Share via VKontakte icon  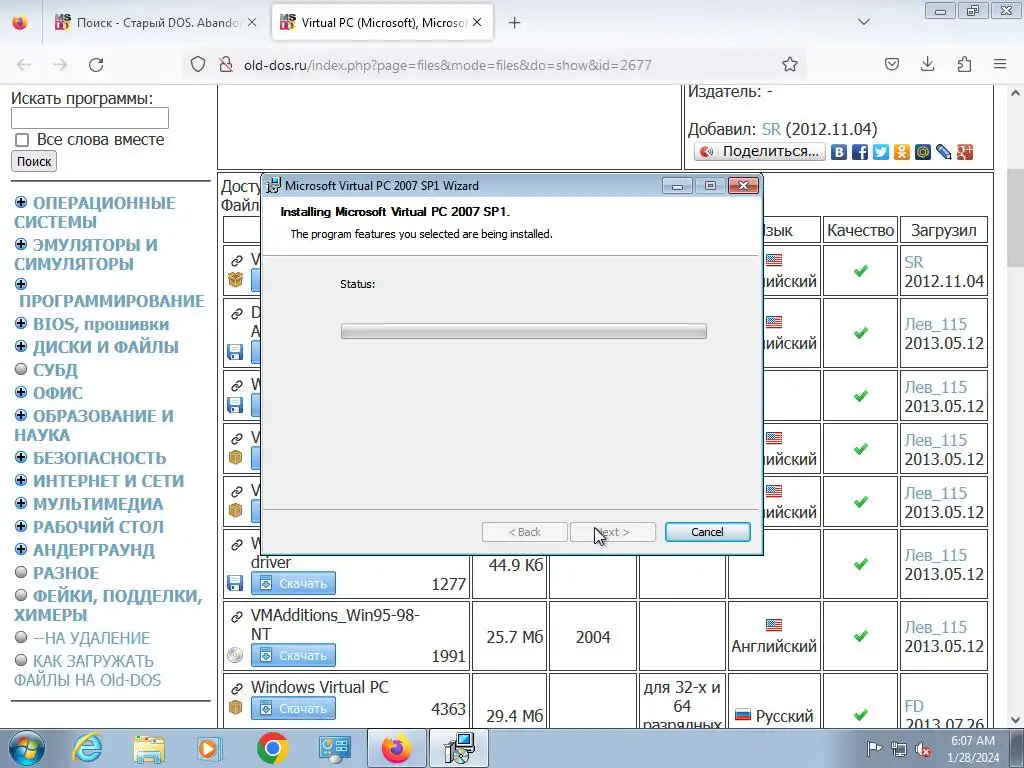(839, 152)
